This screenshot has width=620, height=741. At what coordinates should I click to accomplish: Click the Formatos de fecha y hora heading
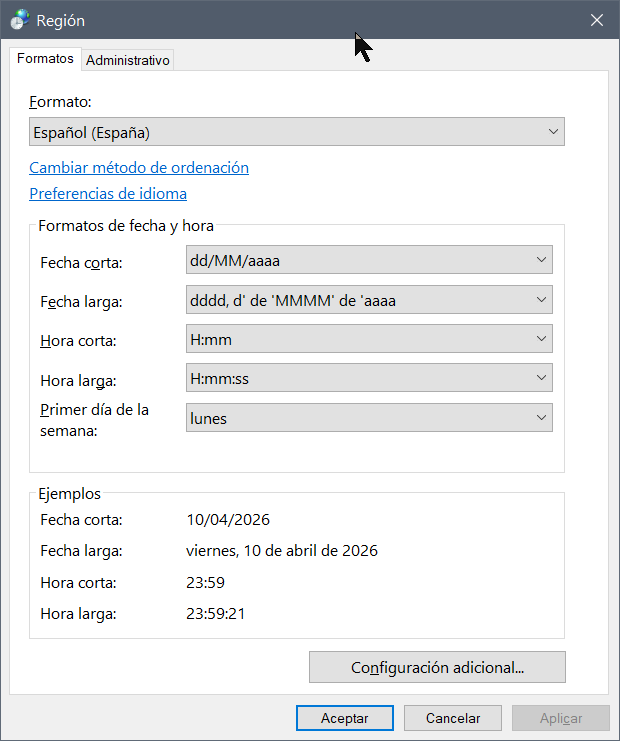tap(126, 226)
